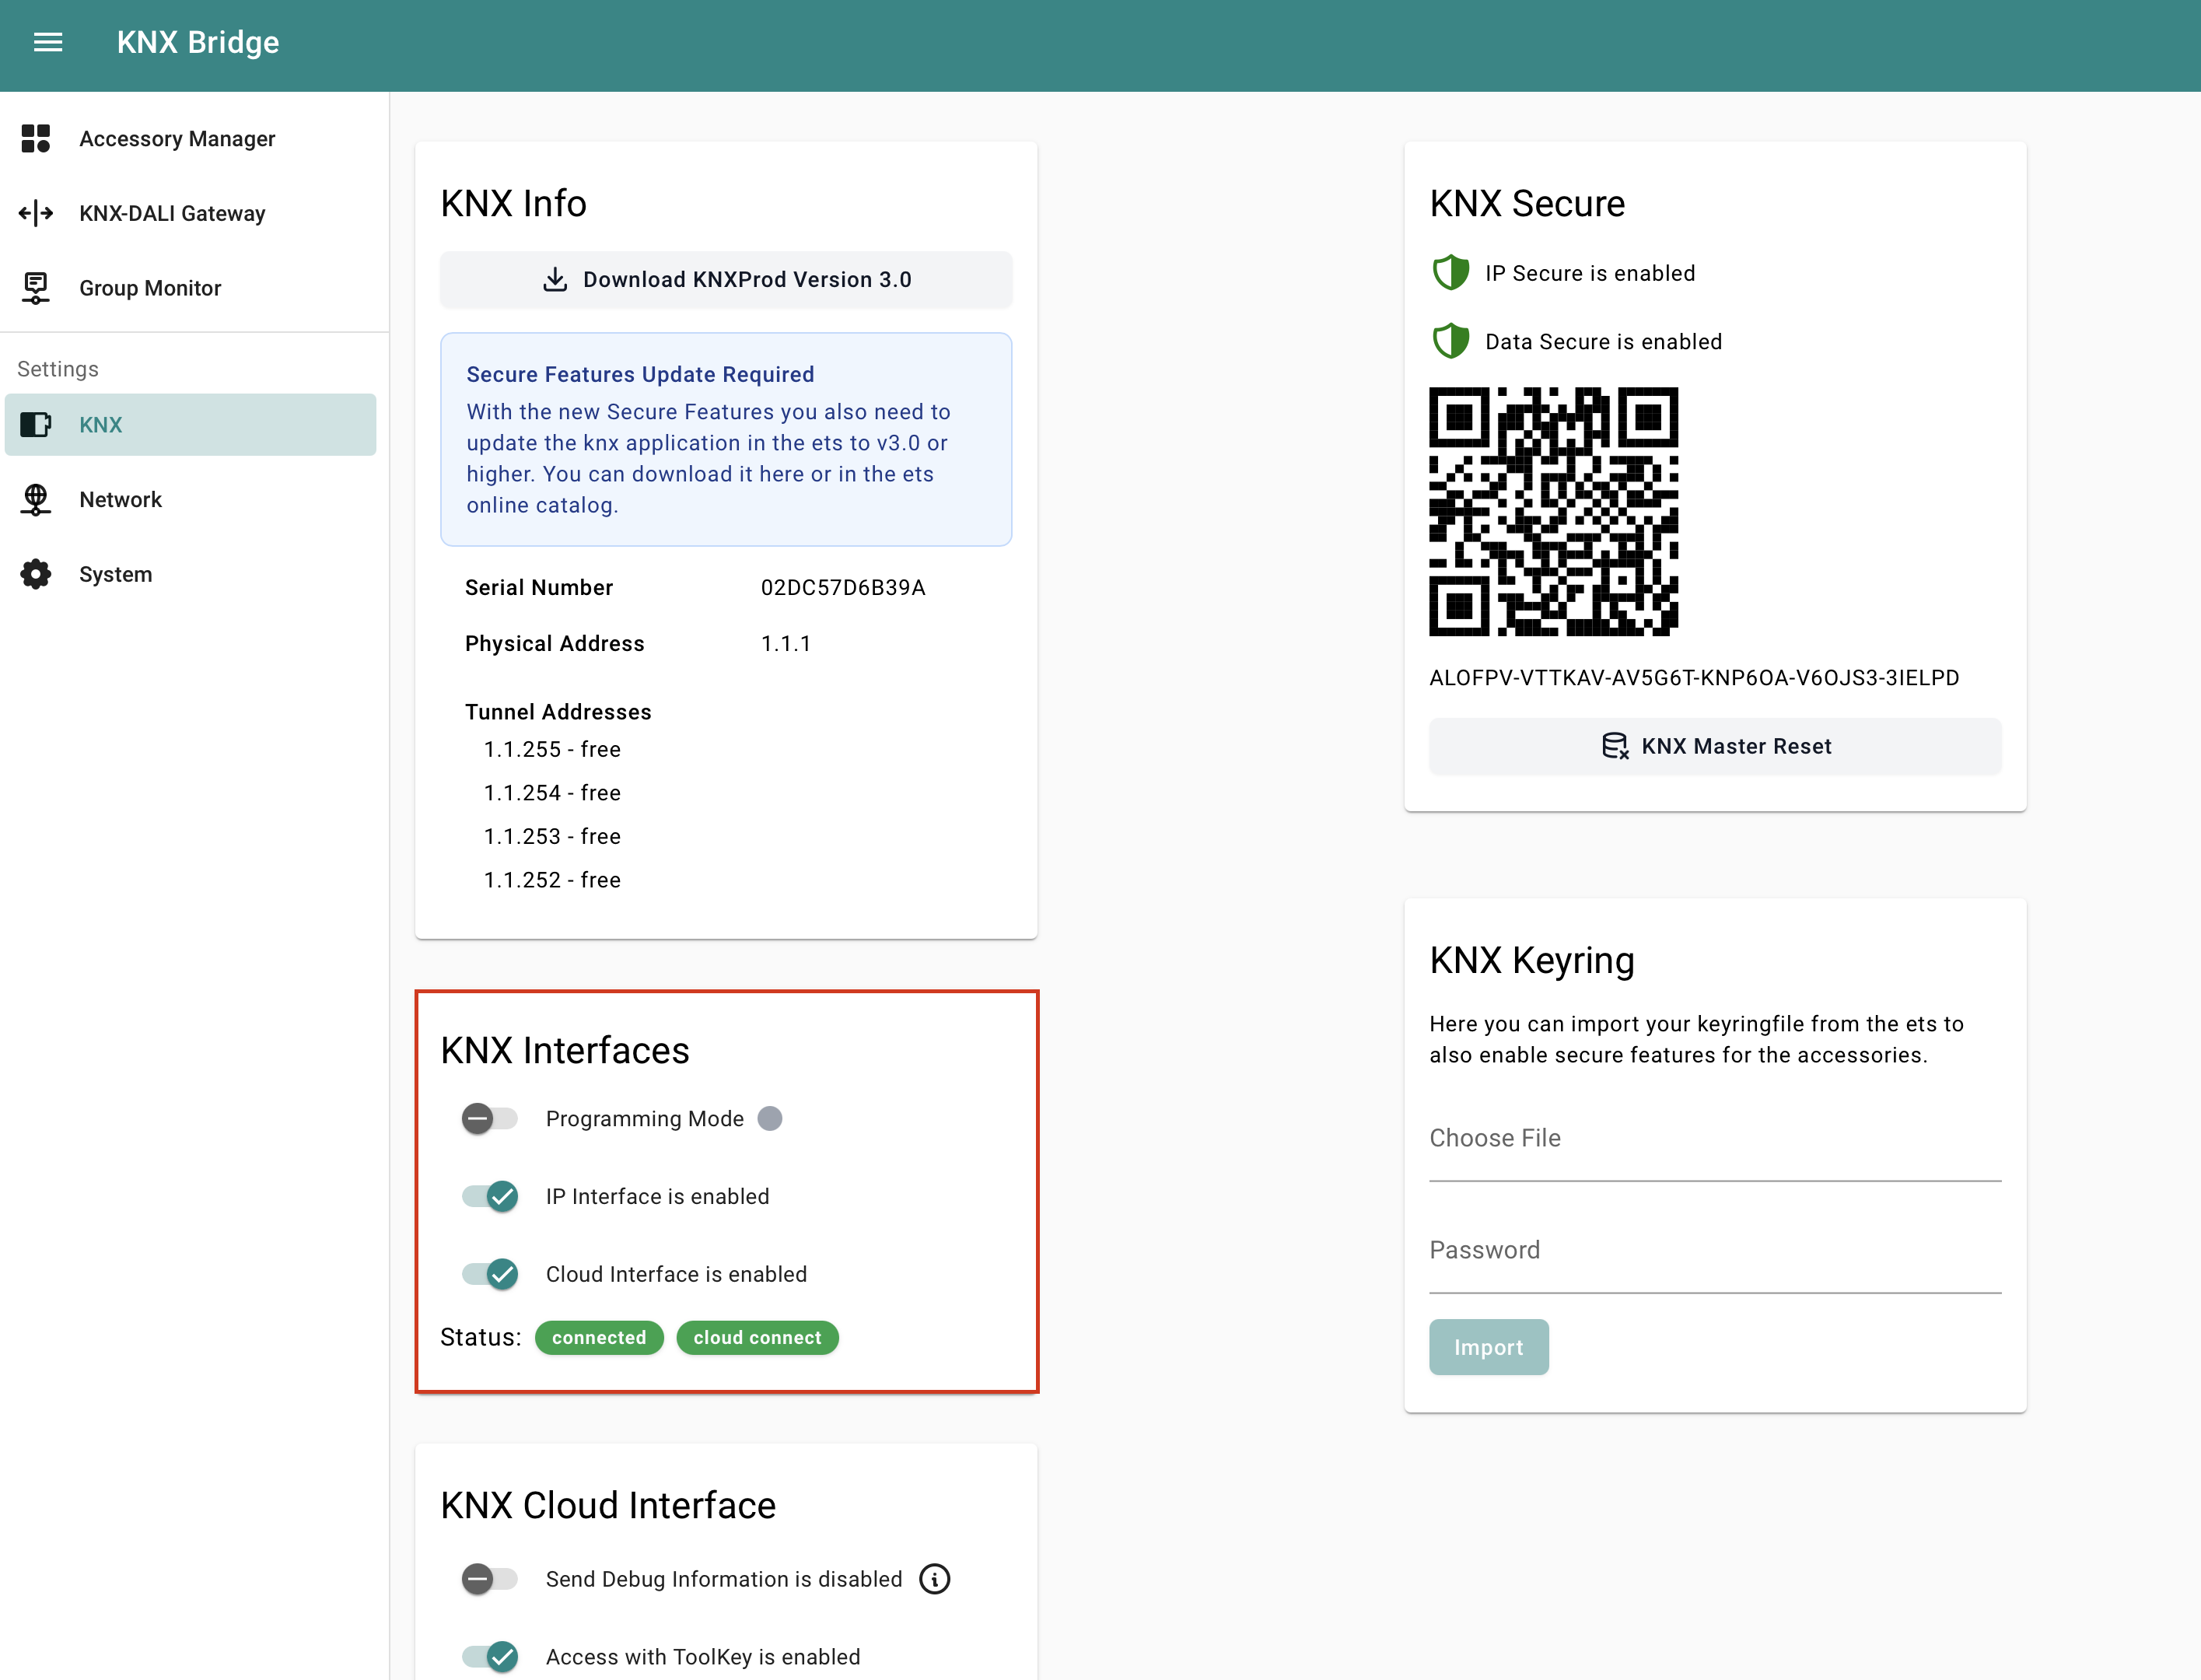Click the Settings section label

[58, 369]
